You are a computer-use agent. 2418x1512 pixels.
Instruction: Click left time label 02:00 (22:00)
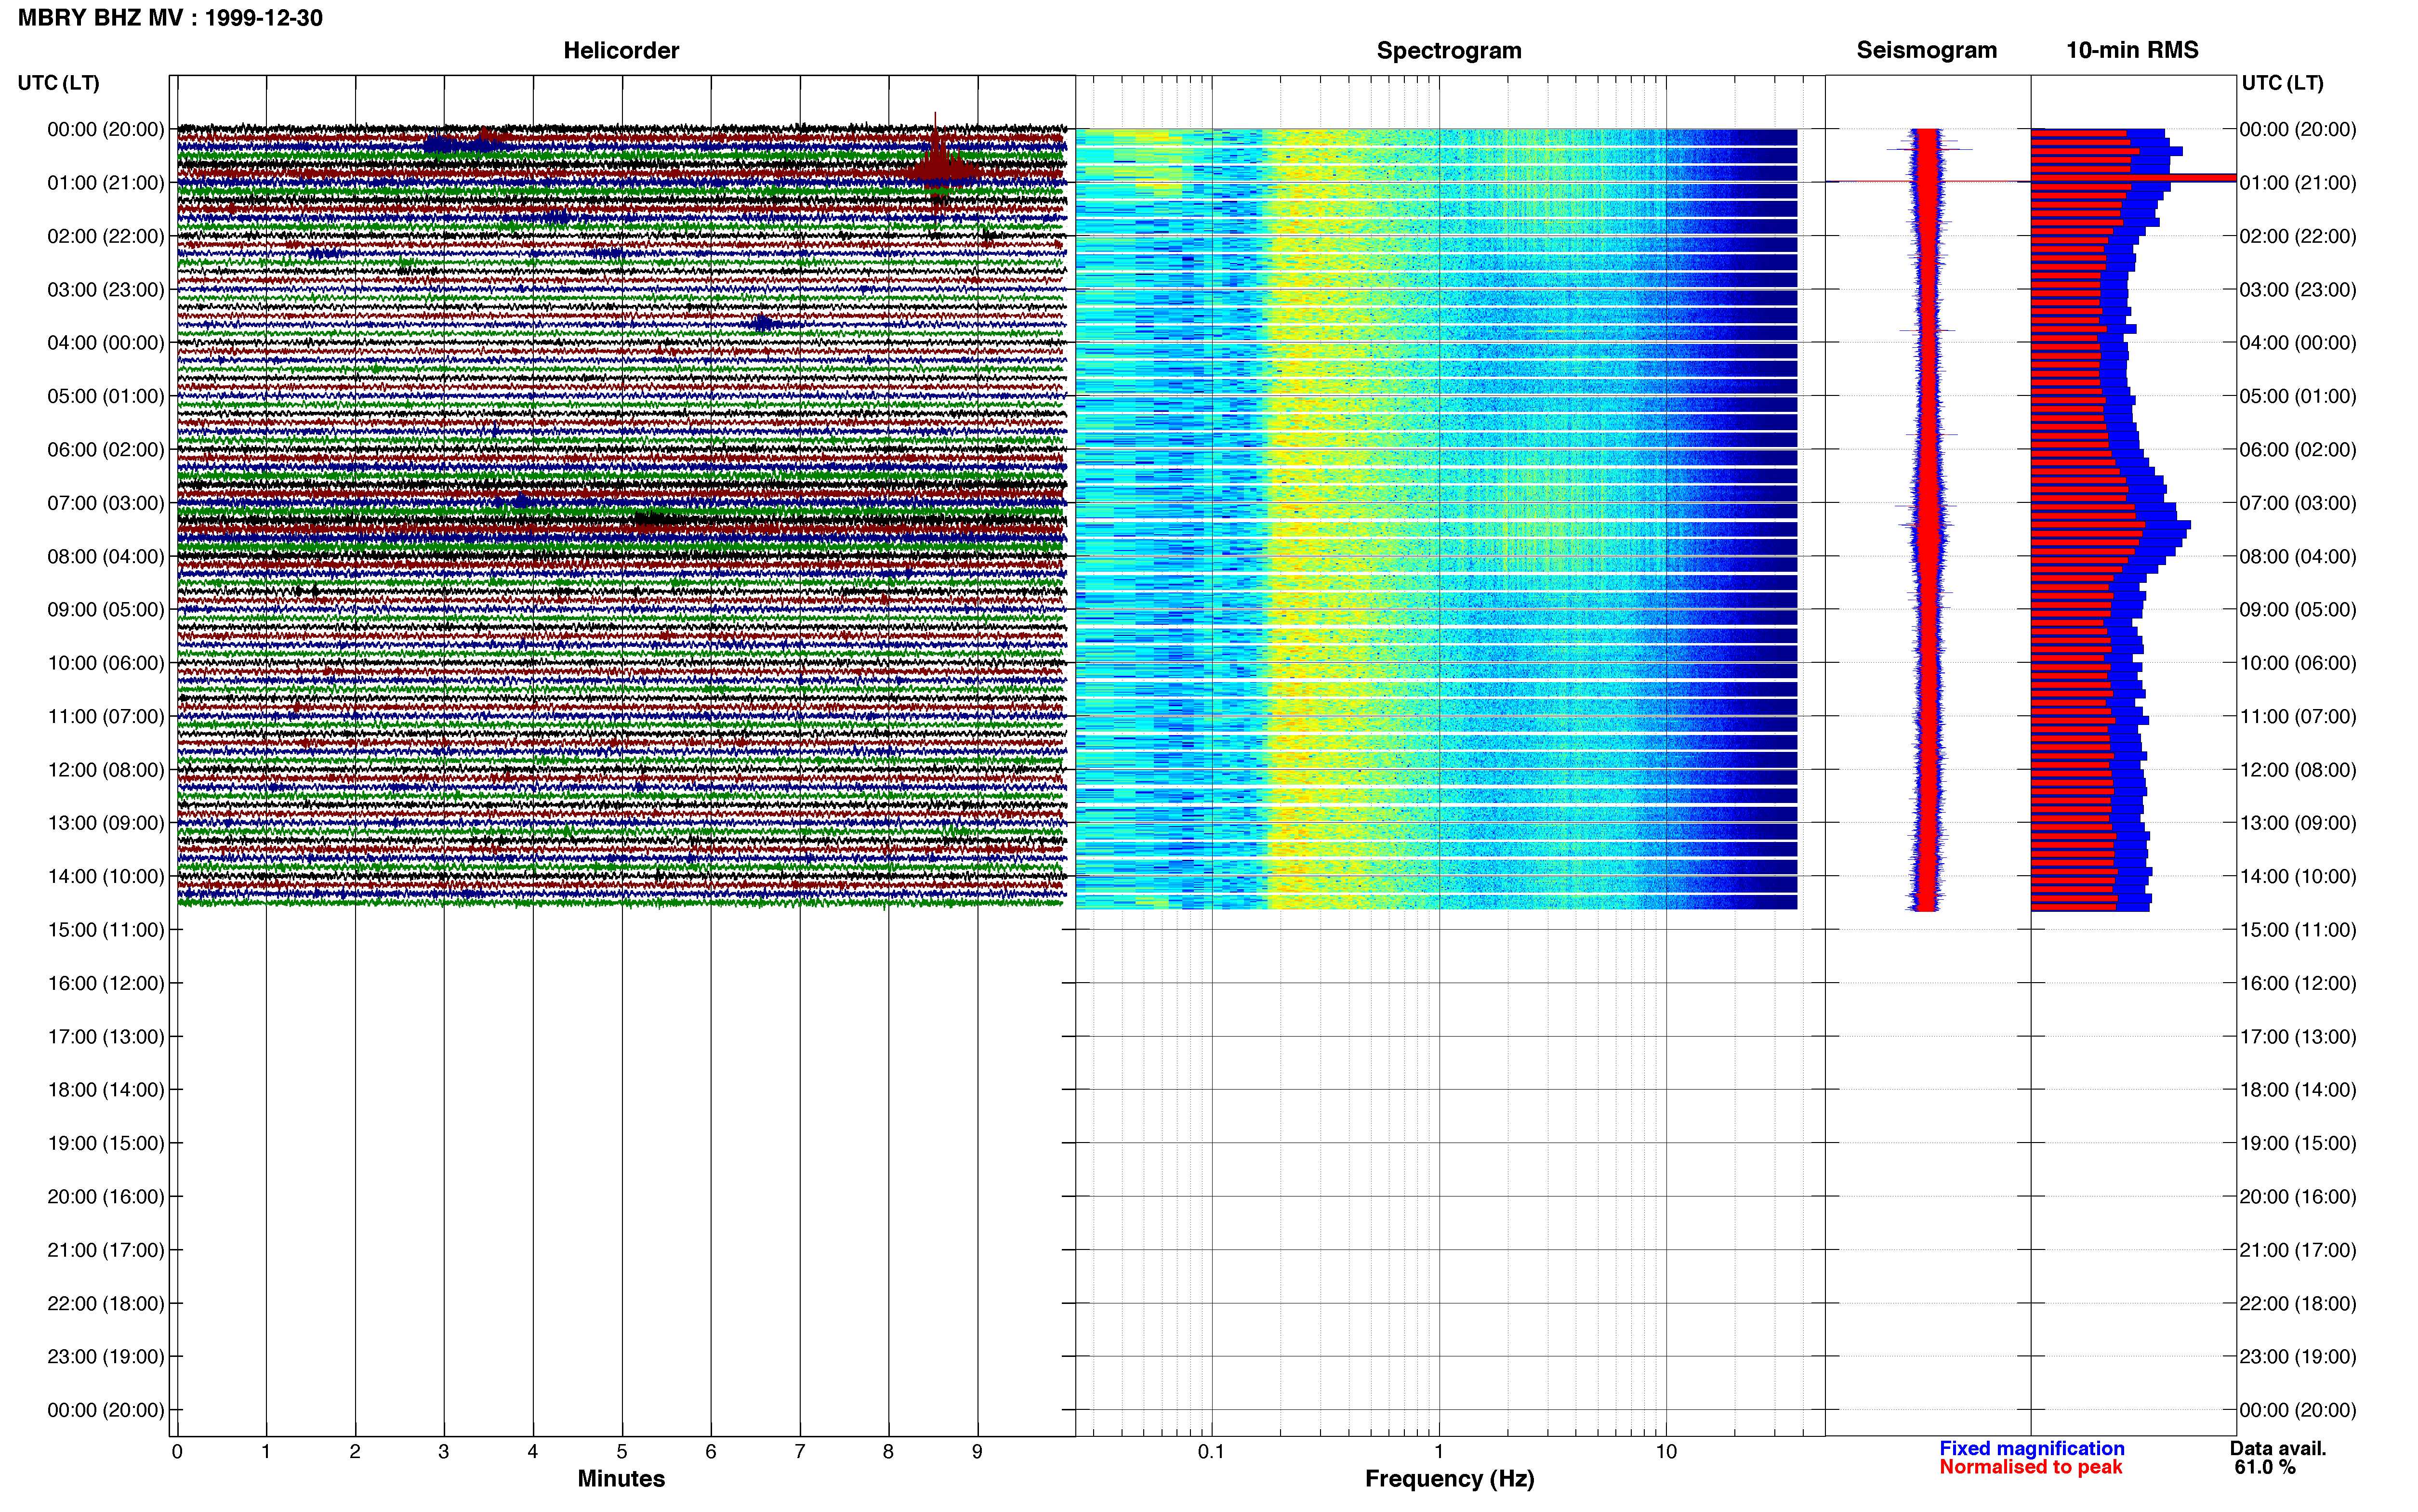106,236
